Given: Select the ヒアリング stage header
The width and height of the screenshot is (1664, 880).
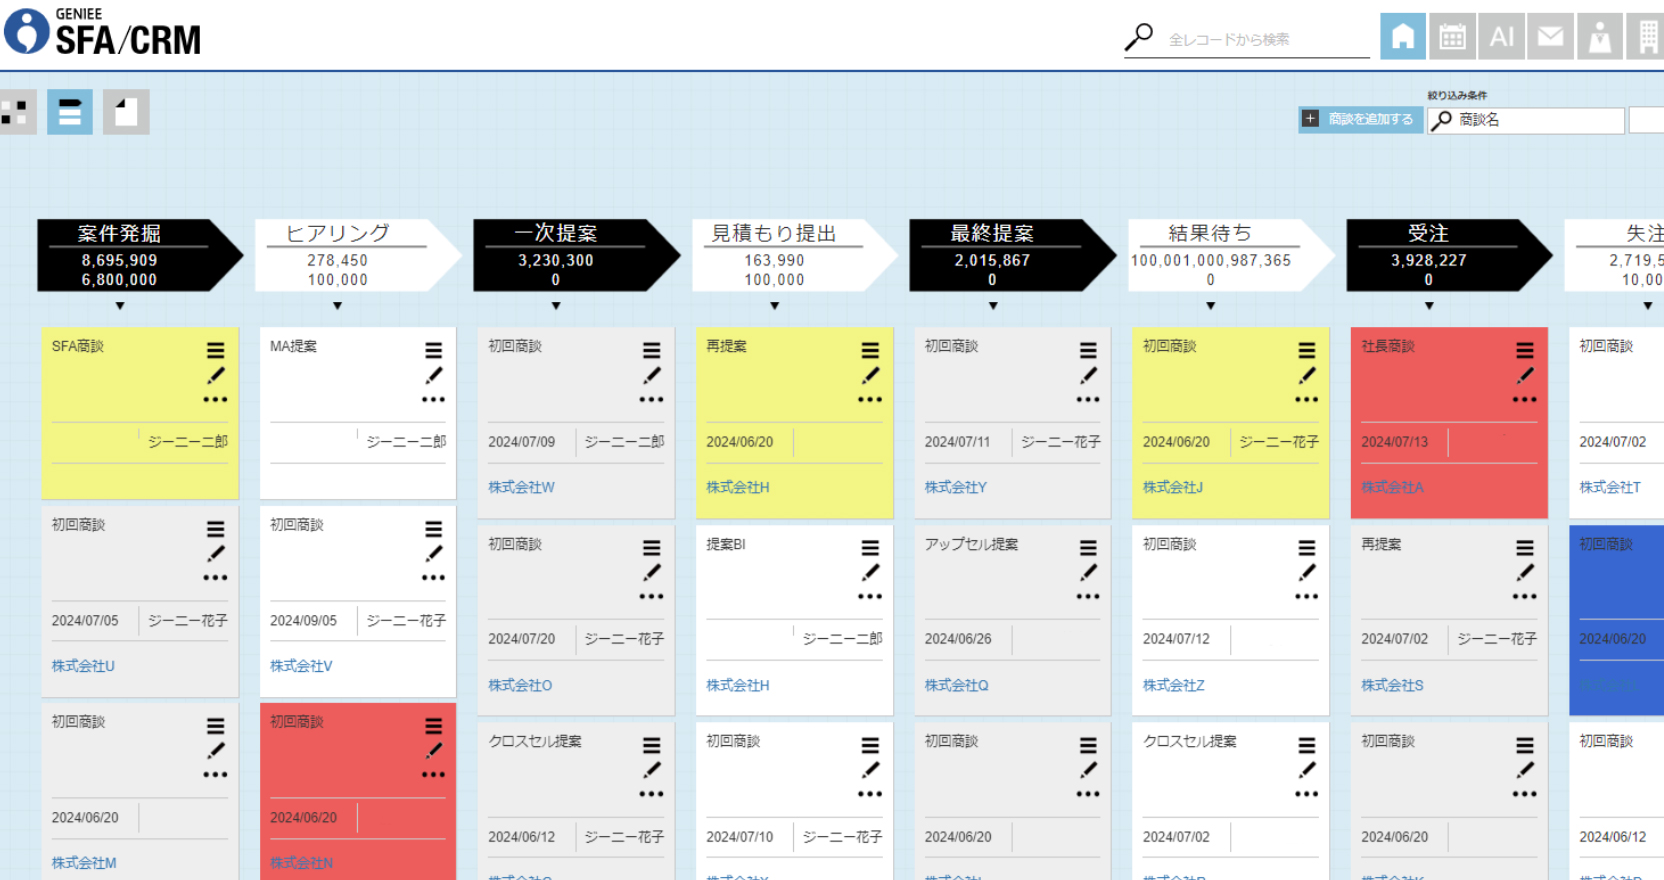Looking at the screenshot, I should coord(358,255).
